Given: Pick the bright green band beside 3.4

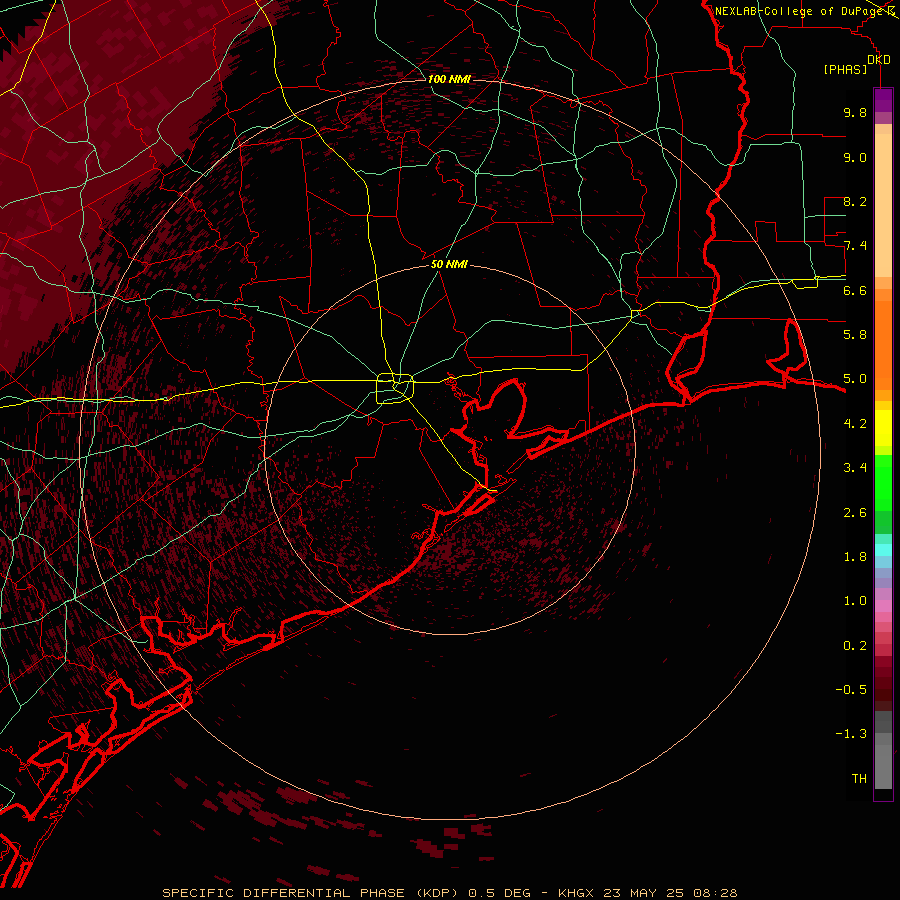Looking at the screenshot, I should [883, 482].
